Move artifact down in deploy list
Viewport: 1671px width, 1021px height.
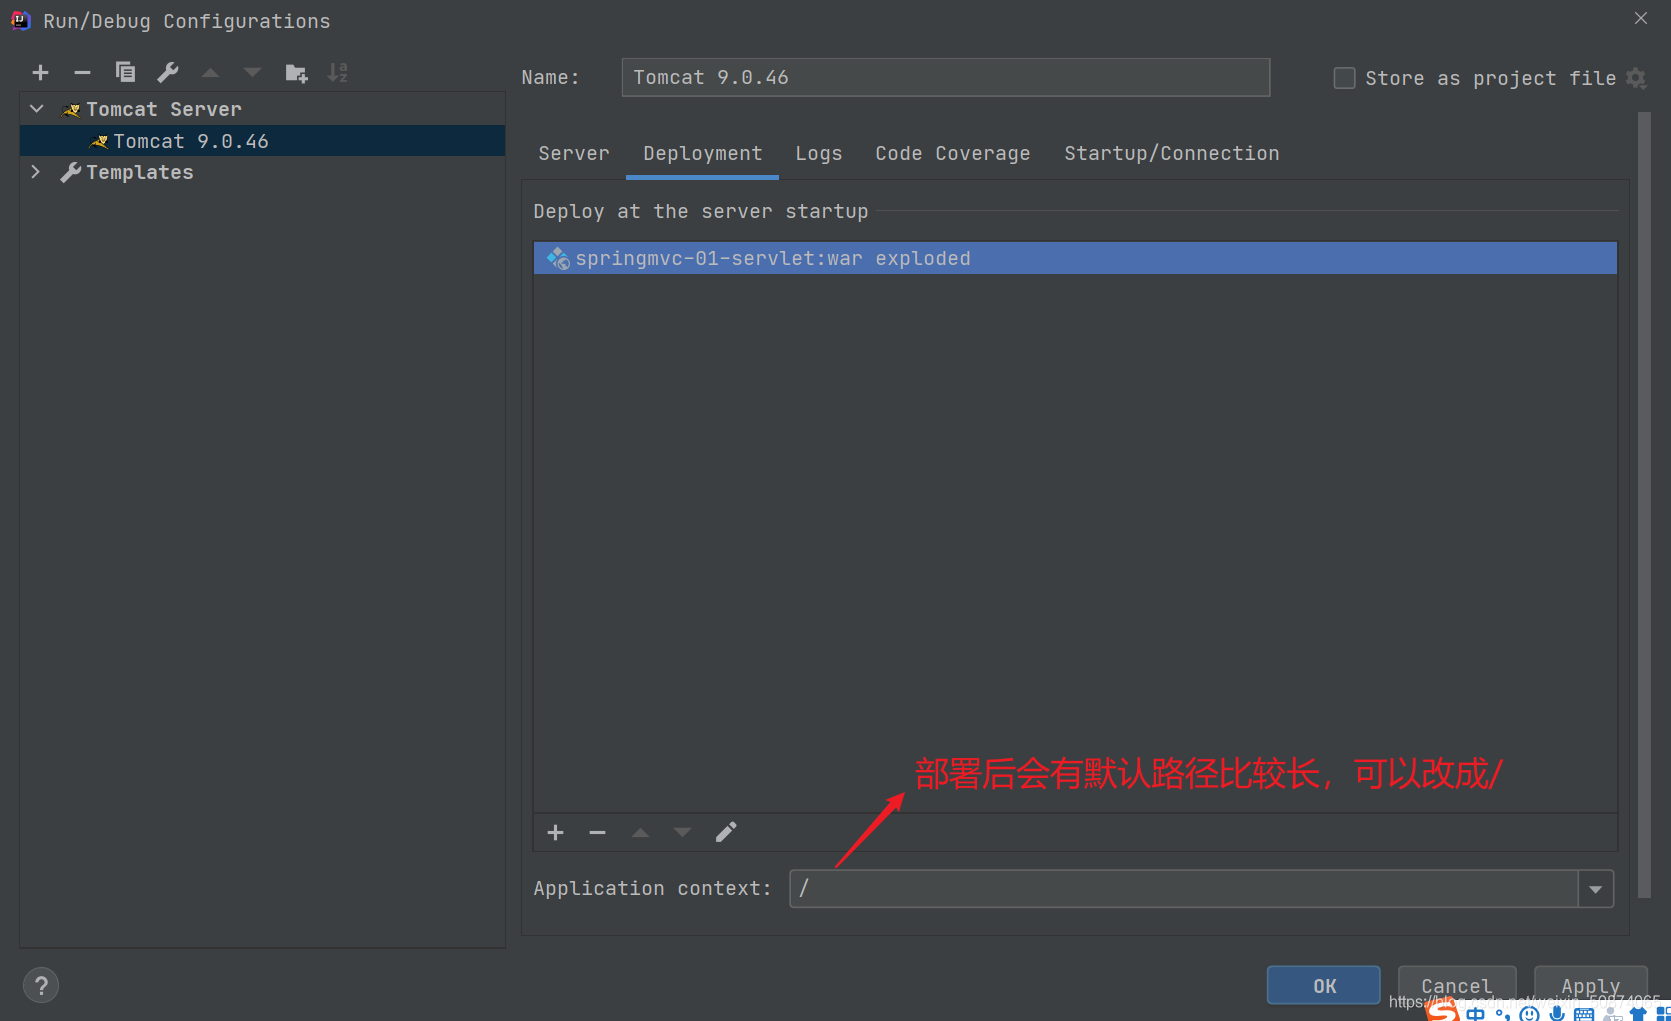click(682, 832)
